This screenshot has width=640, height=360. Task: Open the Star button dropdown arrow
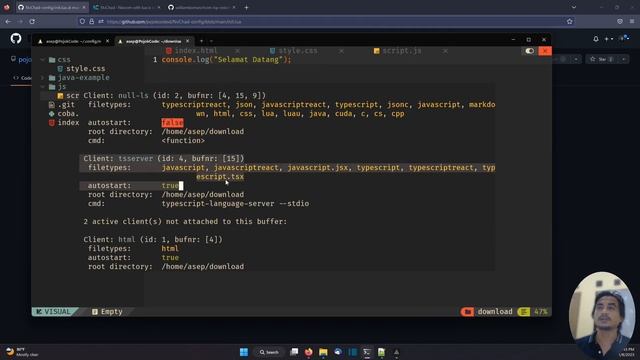coord(624,60)
